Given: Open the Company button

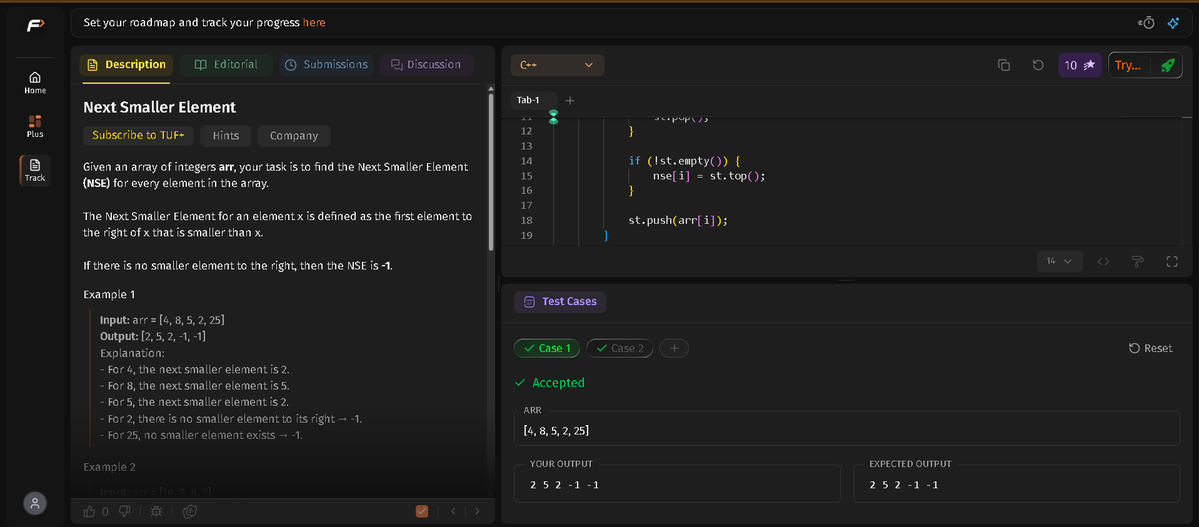Looking at the screenshot, I should 294,135.
